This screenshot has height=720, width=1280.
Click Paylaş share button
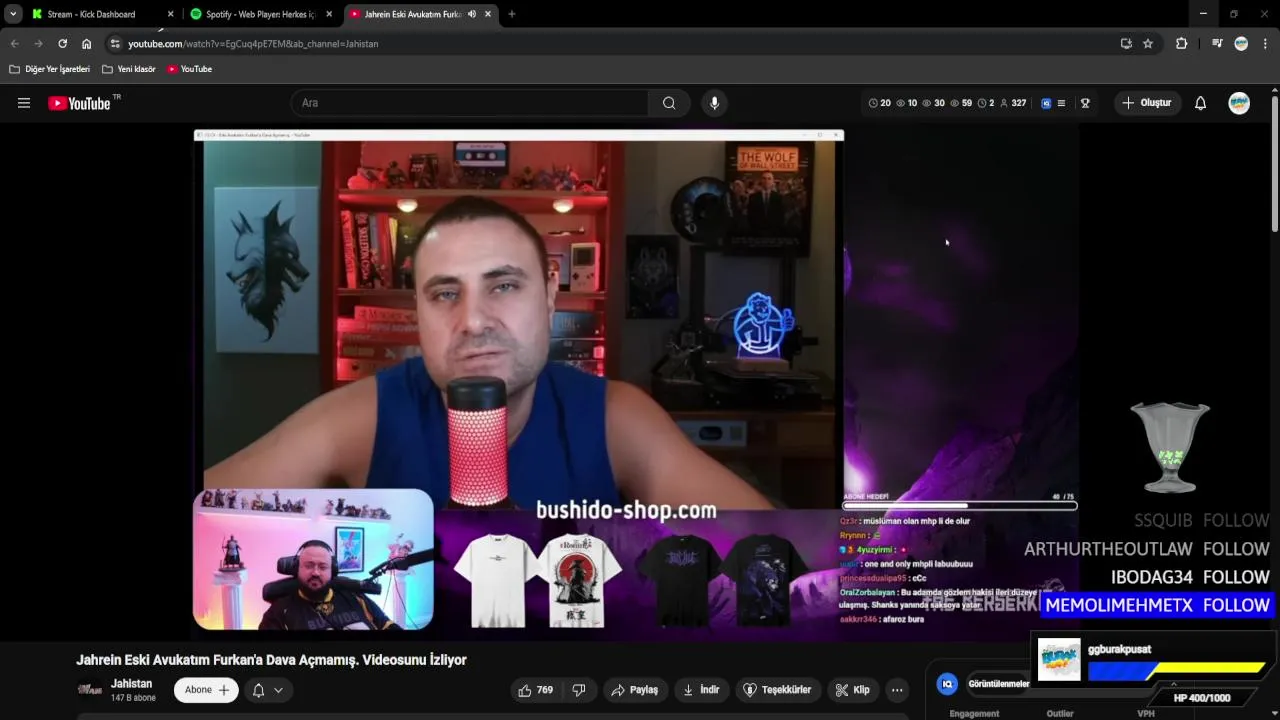pos(634,690)
